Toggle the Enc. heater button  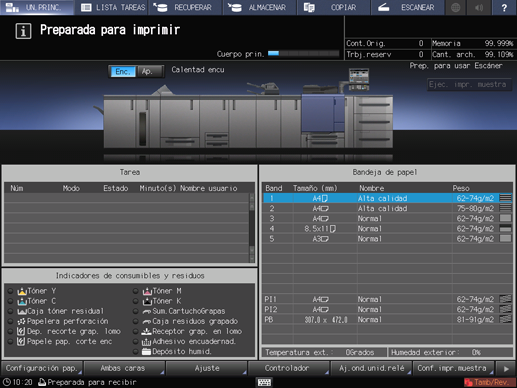point(123,71)
